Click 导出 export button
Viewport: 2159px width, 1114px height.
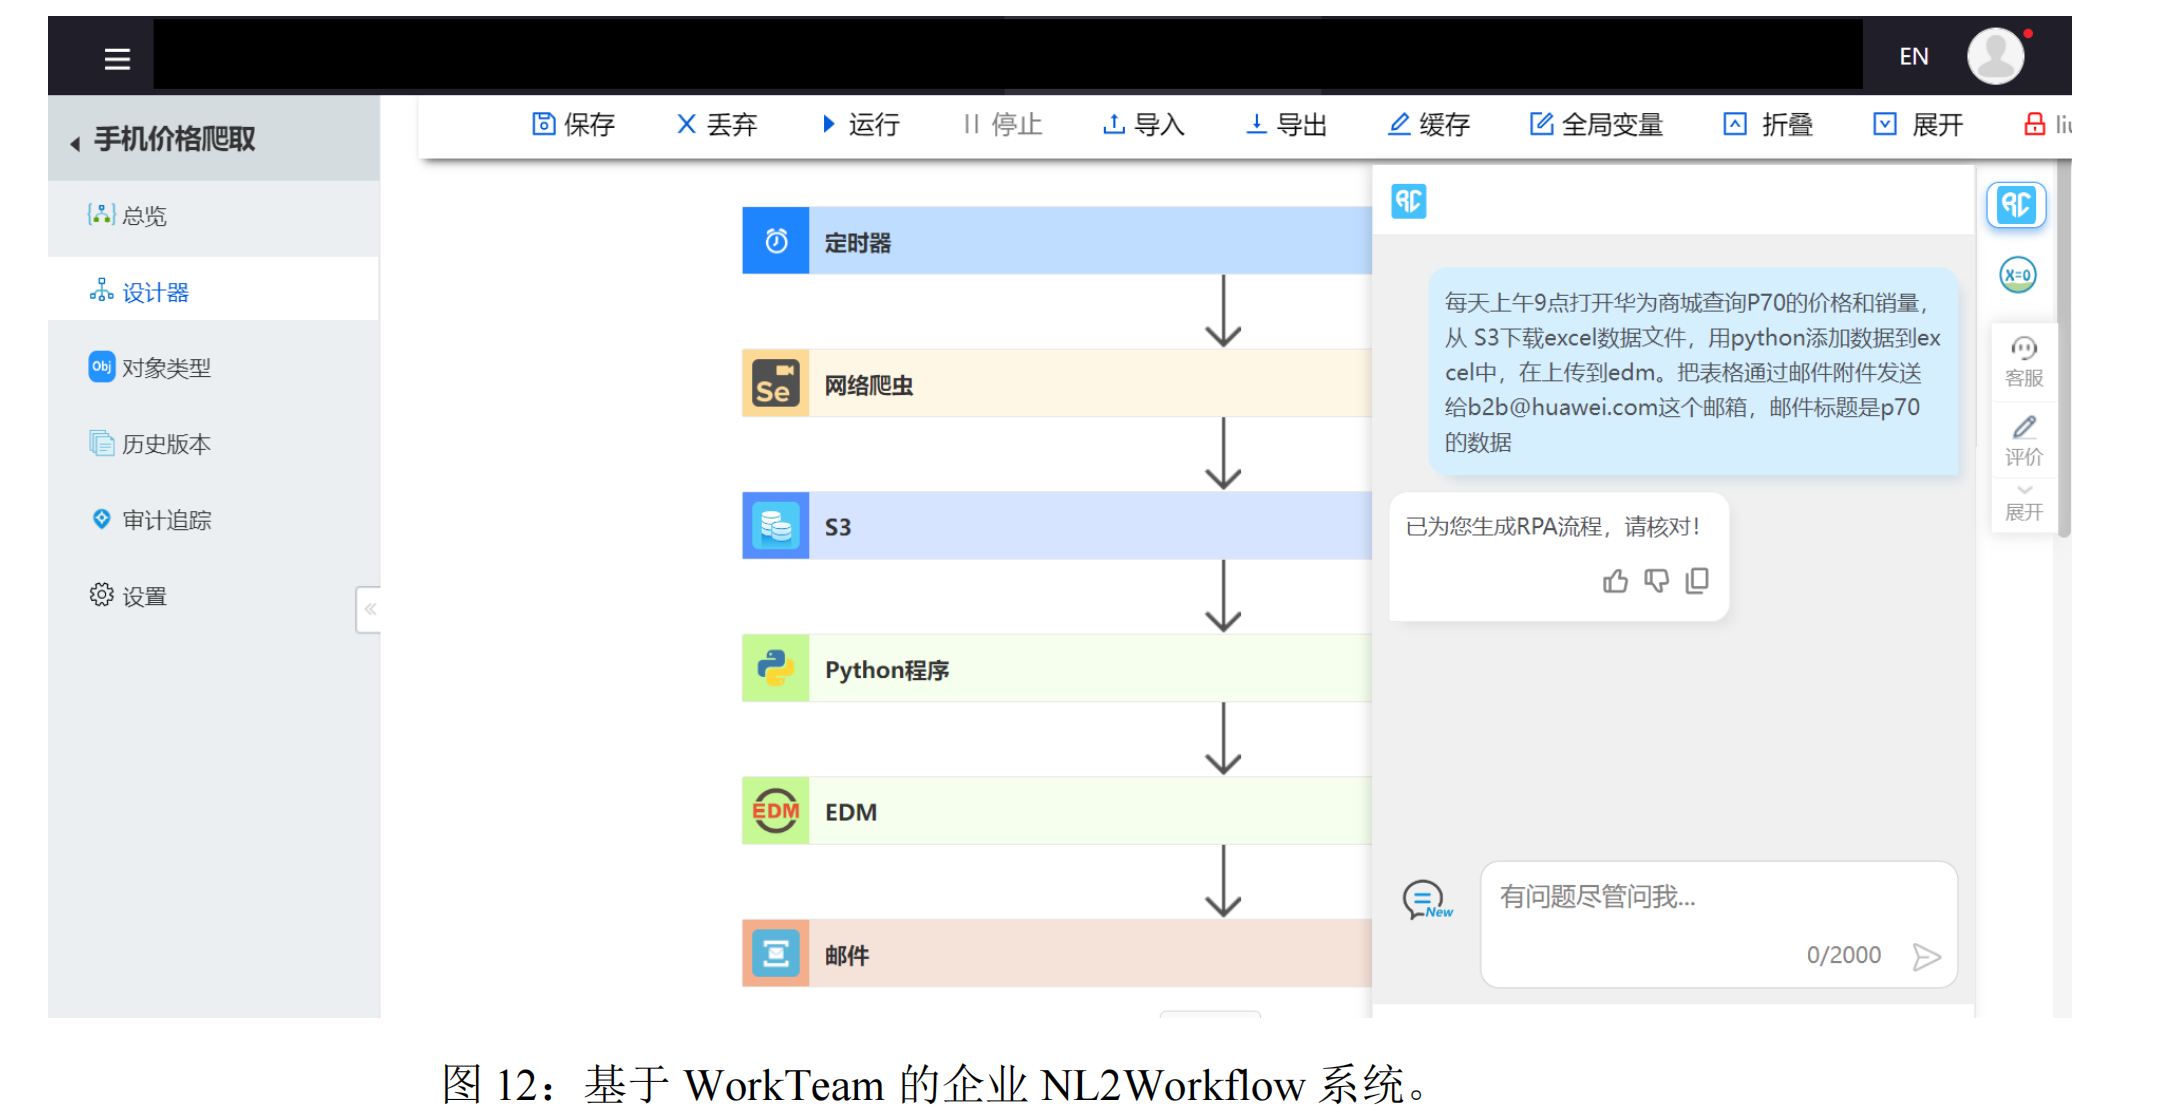pos(1287,124)
